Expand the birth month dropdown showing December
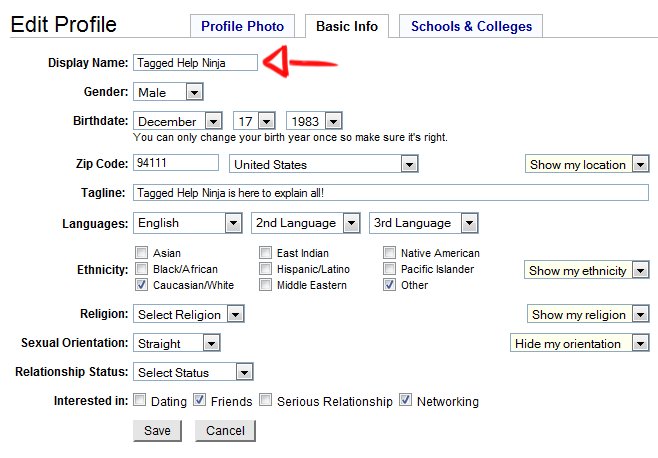Screen dimensions: 658x458 178,121
